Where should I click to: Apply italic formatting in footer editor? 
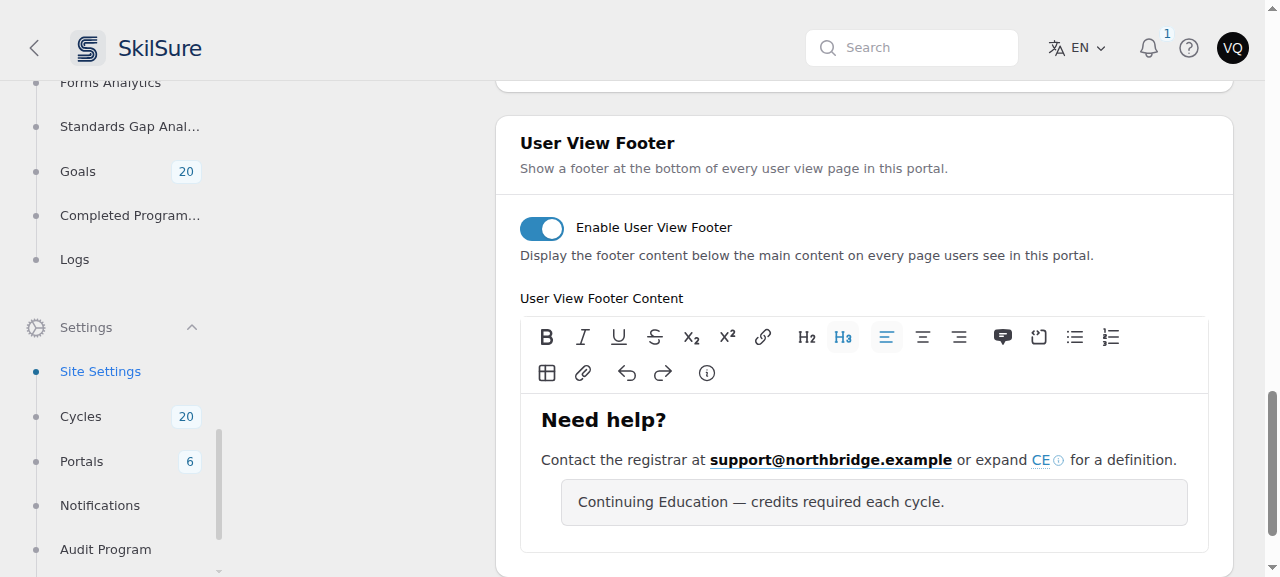pos(583,337)
